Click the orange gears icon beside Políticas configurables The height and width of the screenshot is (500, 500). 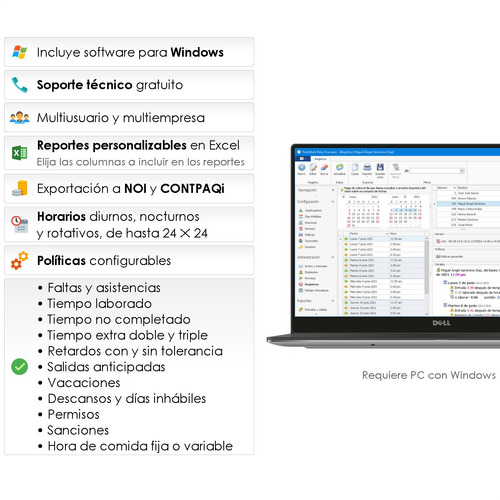[19, 260]
